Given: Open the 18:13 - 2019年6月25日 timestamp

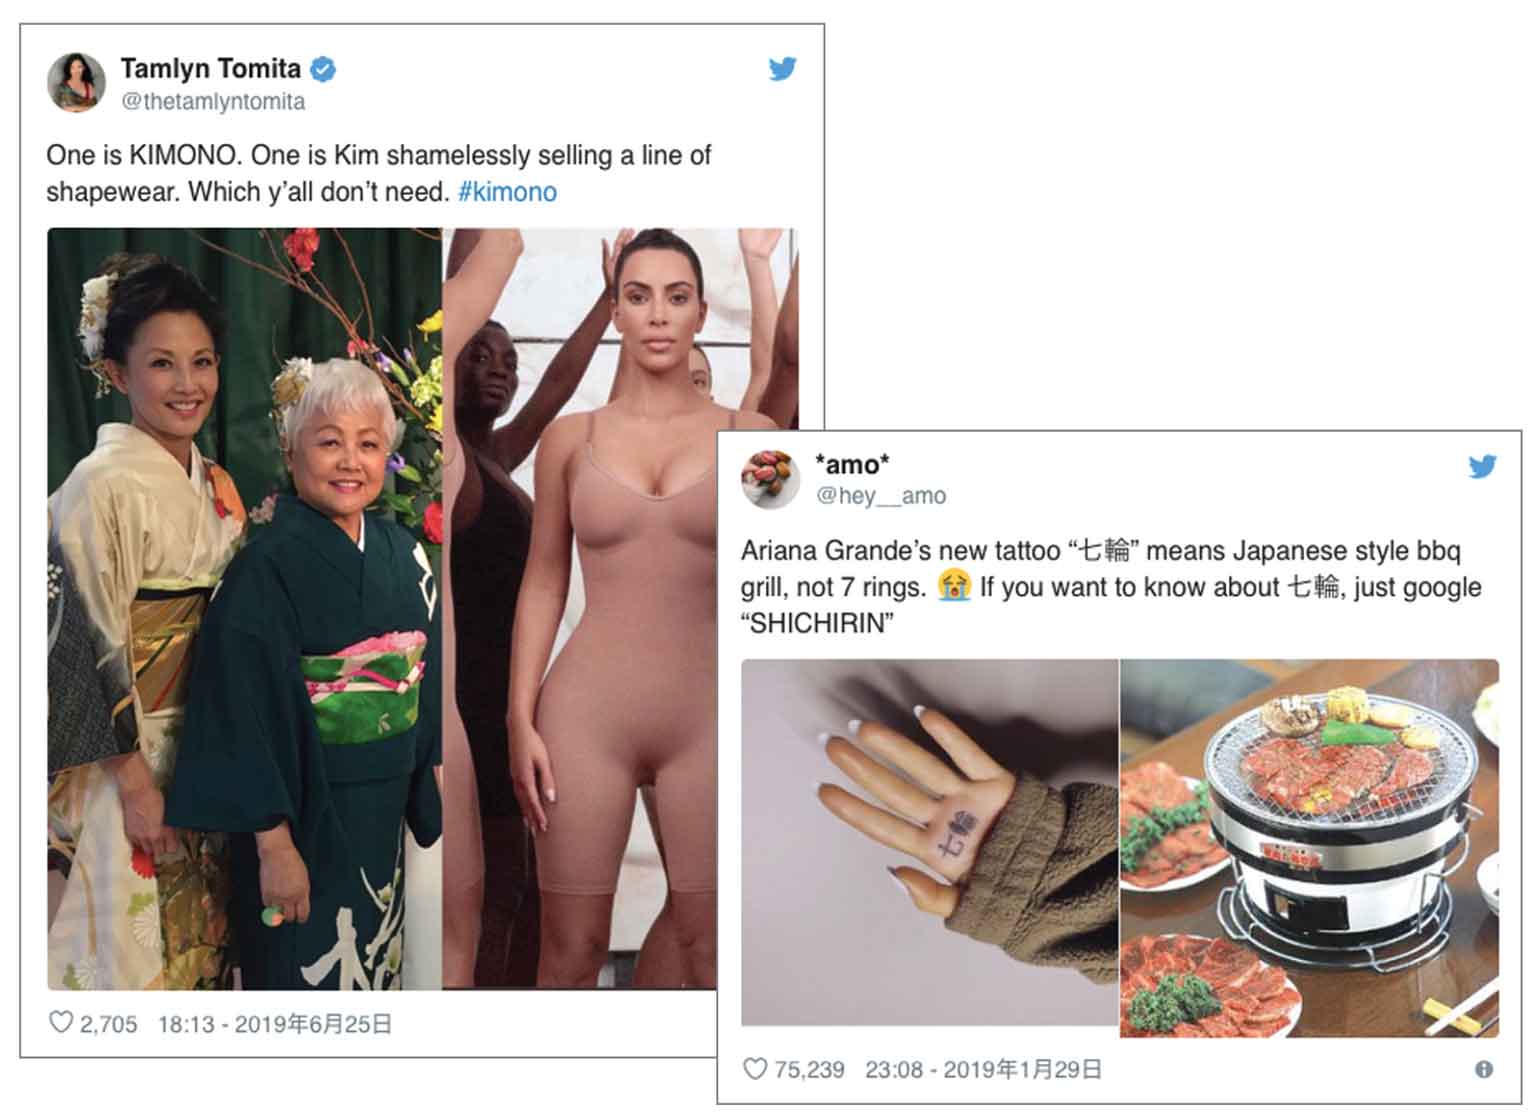Looking at the screenshot, I should (275, 1024).
